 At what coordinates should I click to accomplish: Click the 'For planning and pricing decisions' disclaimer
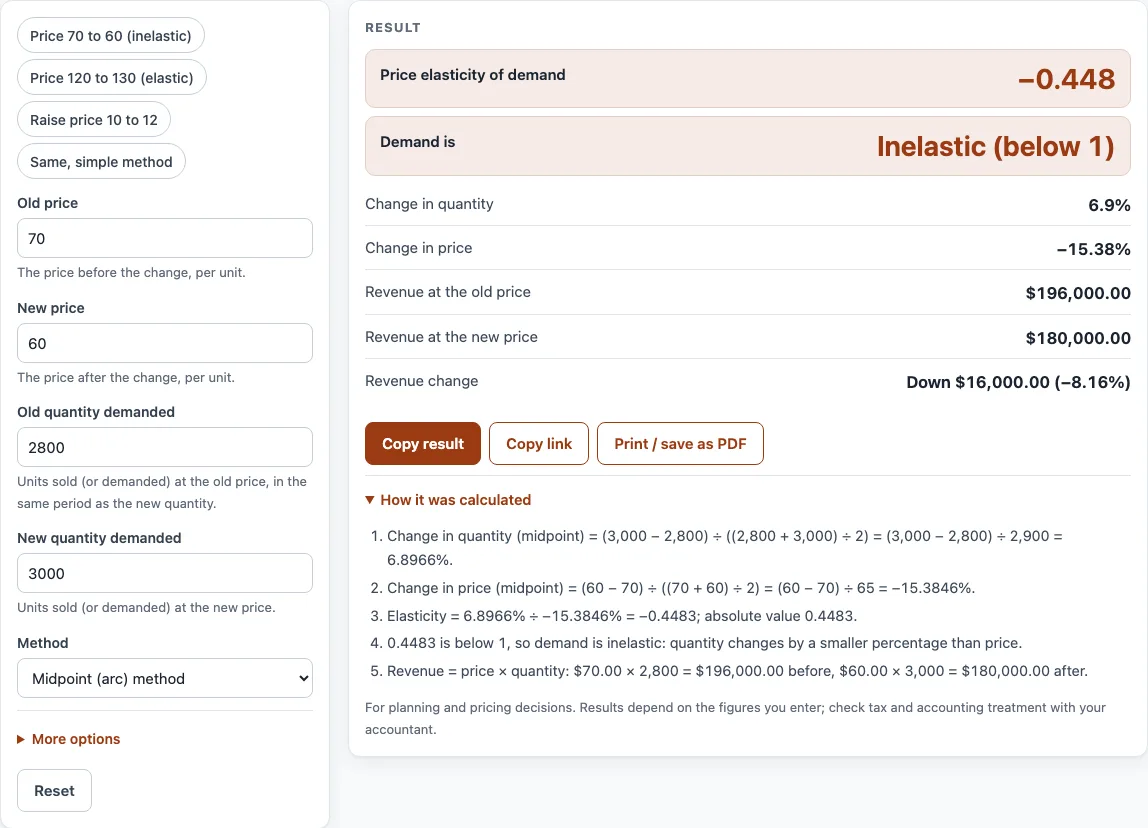click(x=735, y=718)
